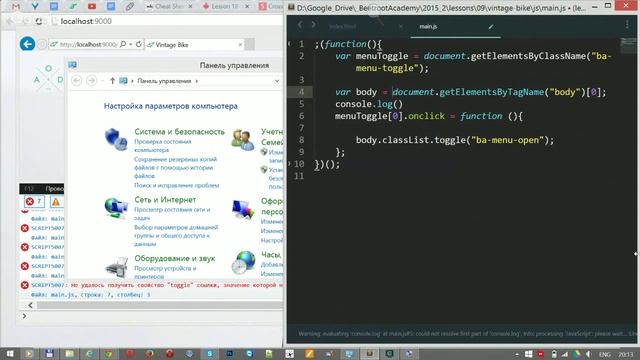Open Chrome from the taskbar

point(109,353)
